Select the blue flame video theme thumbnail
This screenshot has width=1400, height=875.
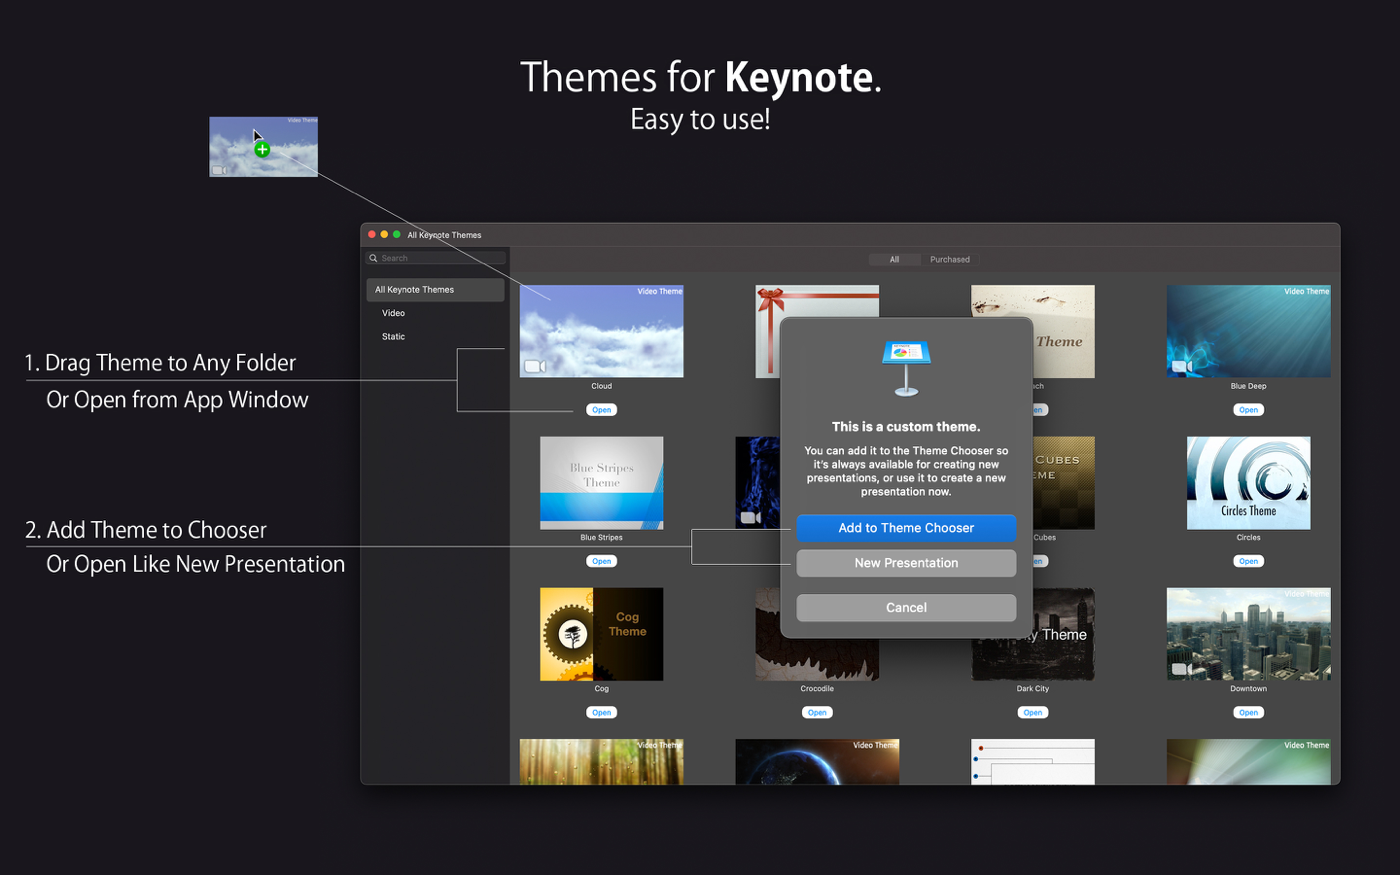pyautogui.click(x=757, y=483)
